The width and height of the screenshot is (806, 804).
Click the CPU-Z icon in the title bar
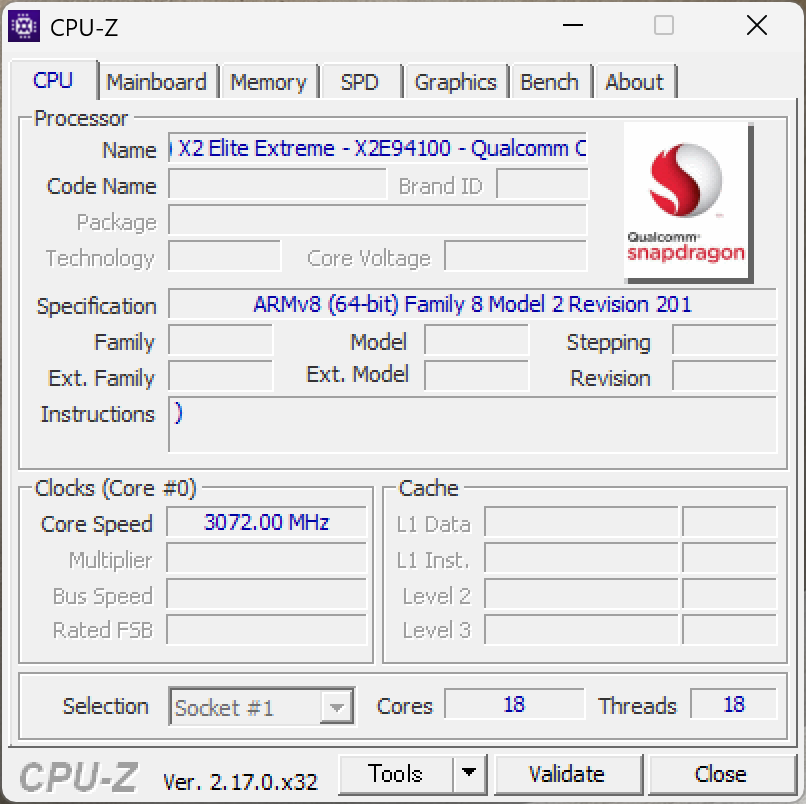point(25,25)
